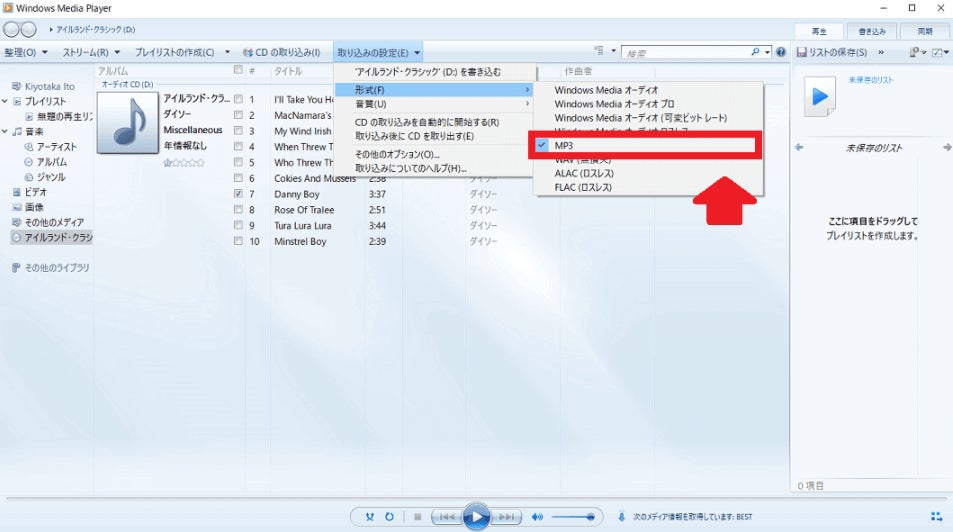Start playback with the round play button
953x532 pixels.
476,517
